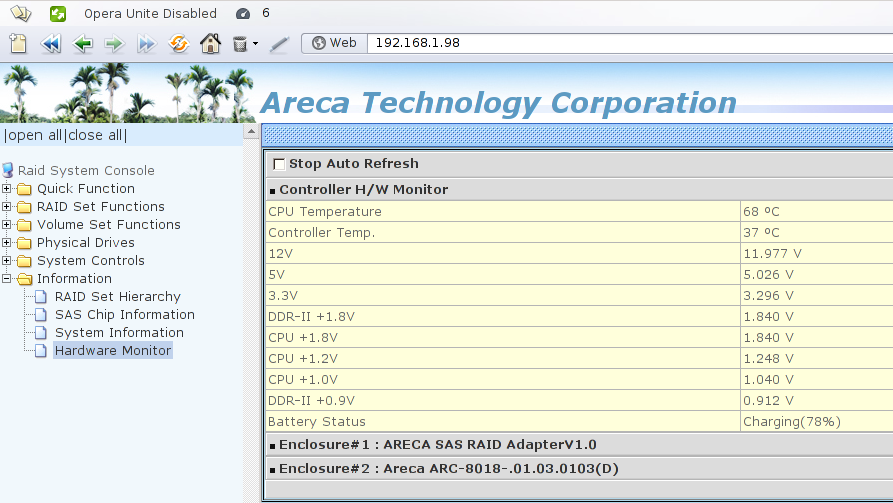893x503 pixels.
Task: Click the DDR-II +0.9V row label
Action: (311, 400)
